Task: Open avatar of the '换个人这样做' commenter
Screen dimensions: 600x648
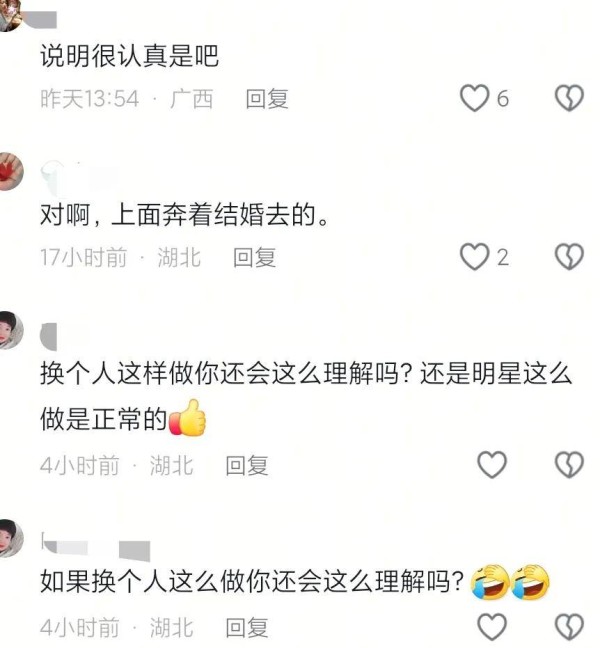Action: click(x=10, y=331)
